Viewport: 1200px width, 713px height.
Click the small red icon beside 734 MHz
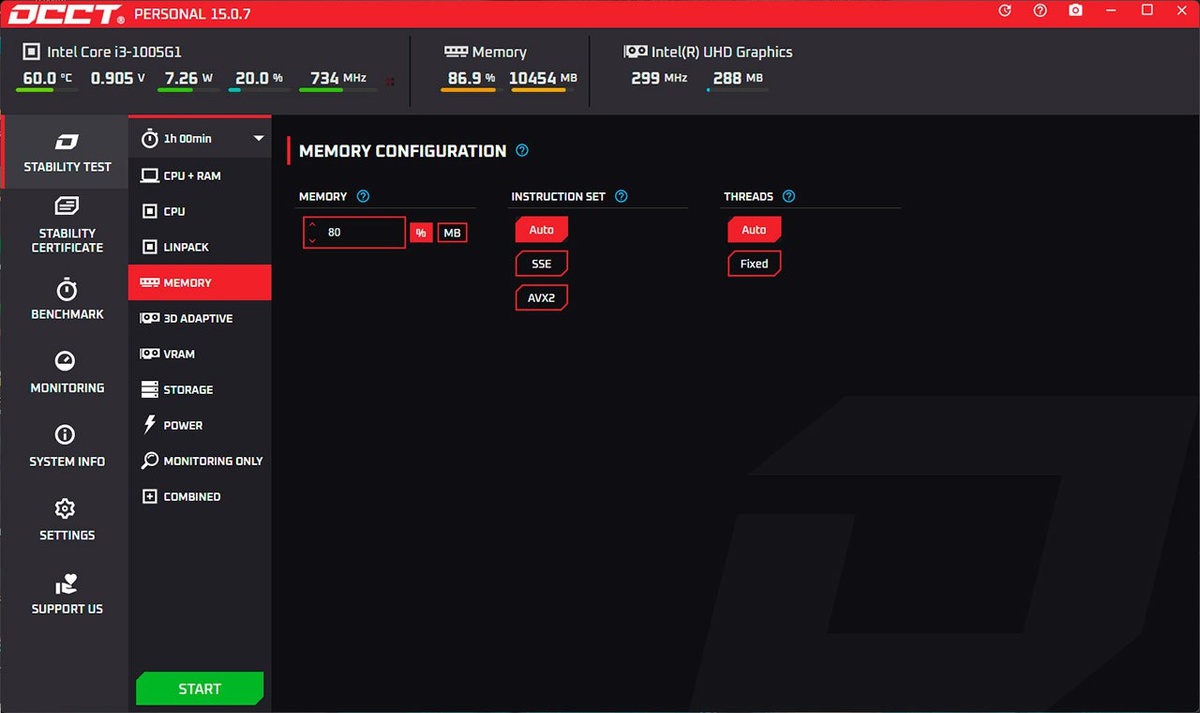click(x=389, y=81)
